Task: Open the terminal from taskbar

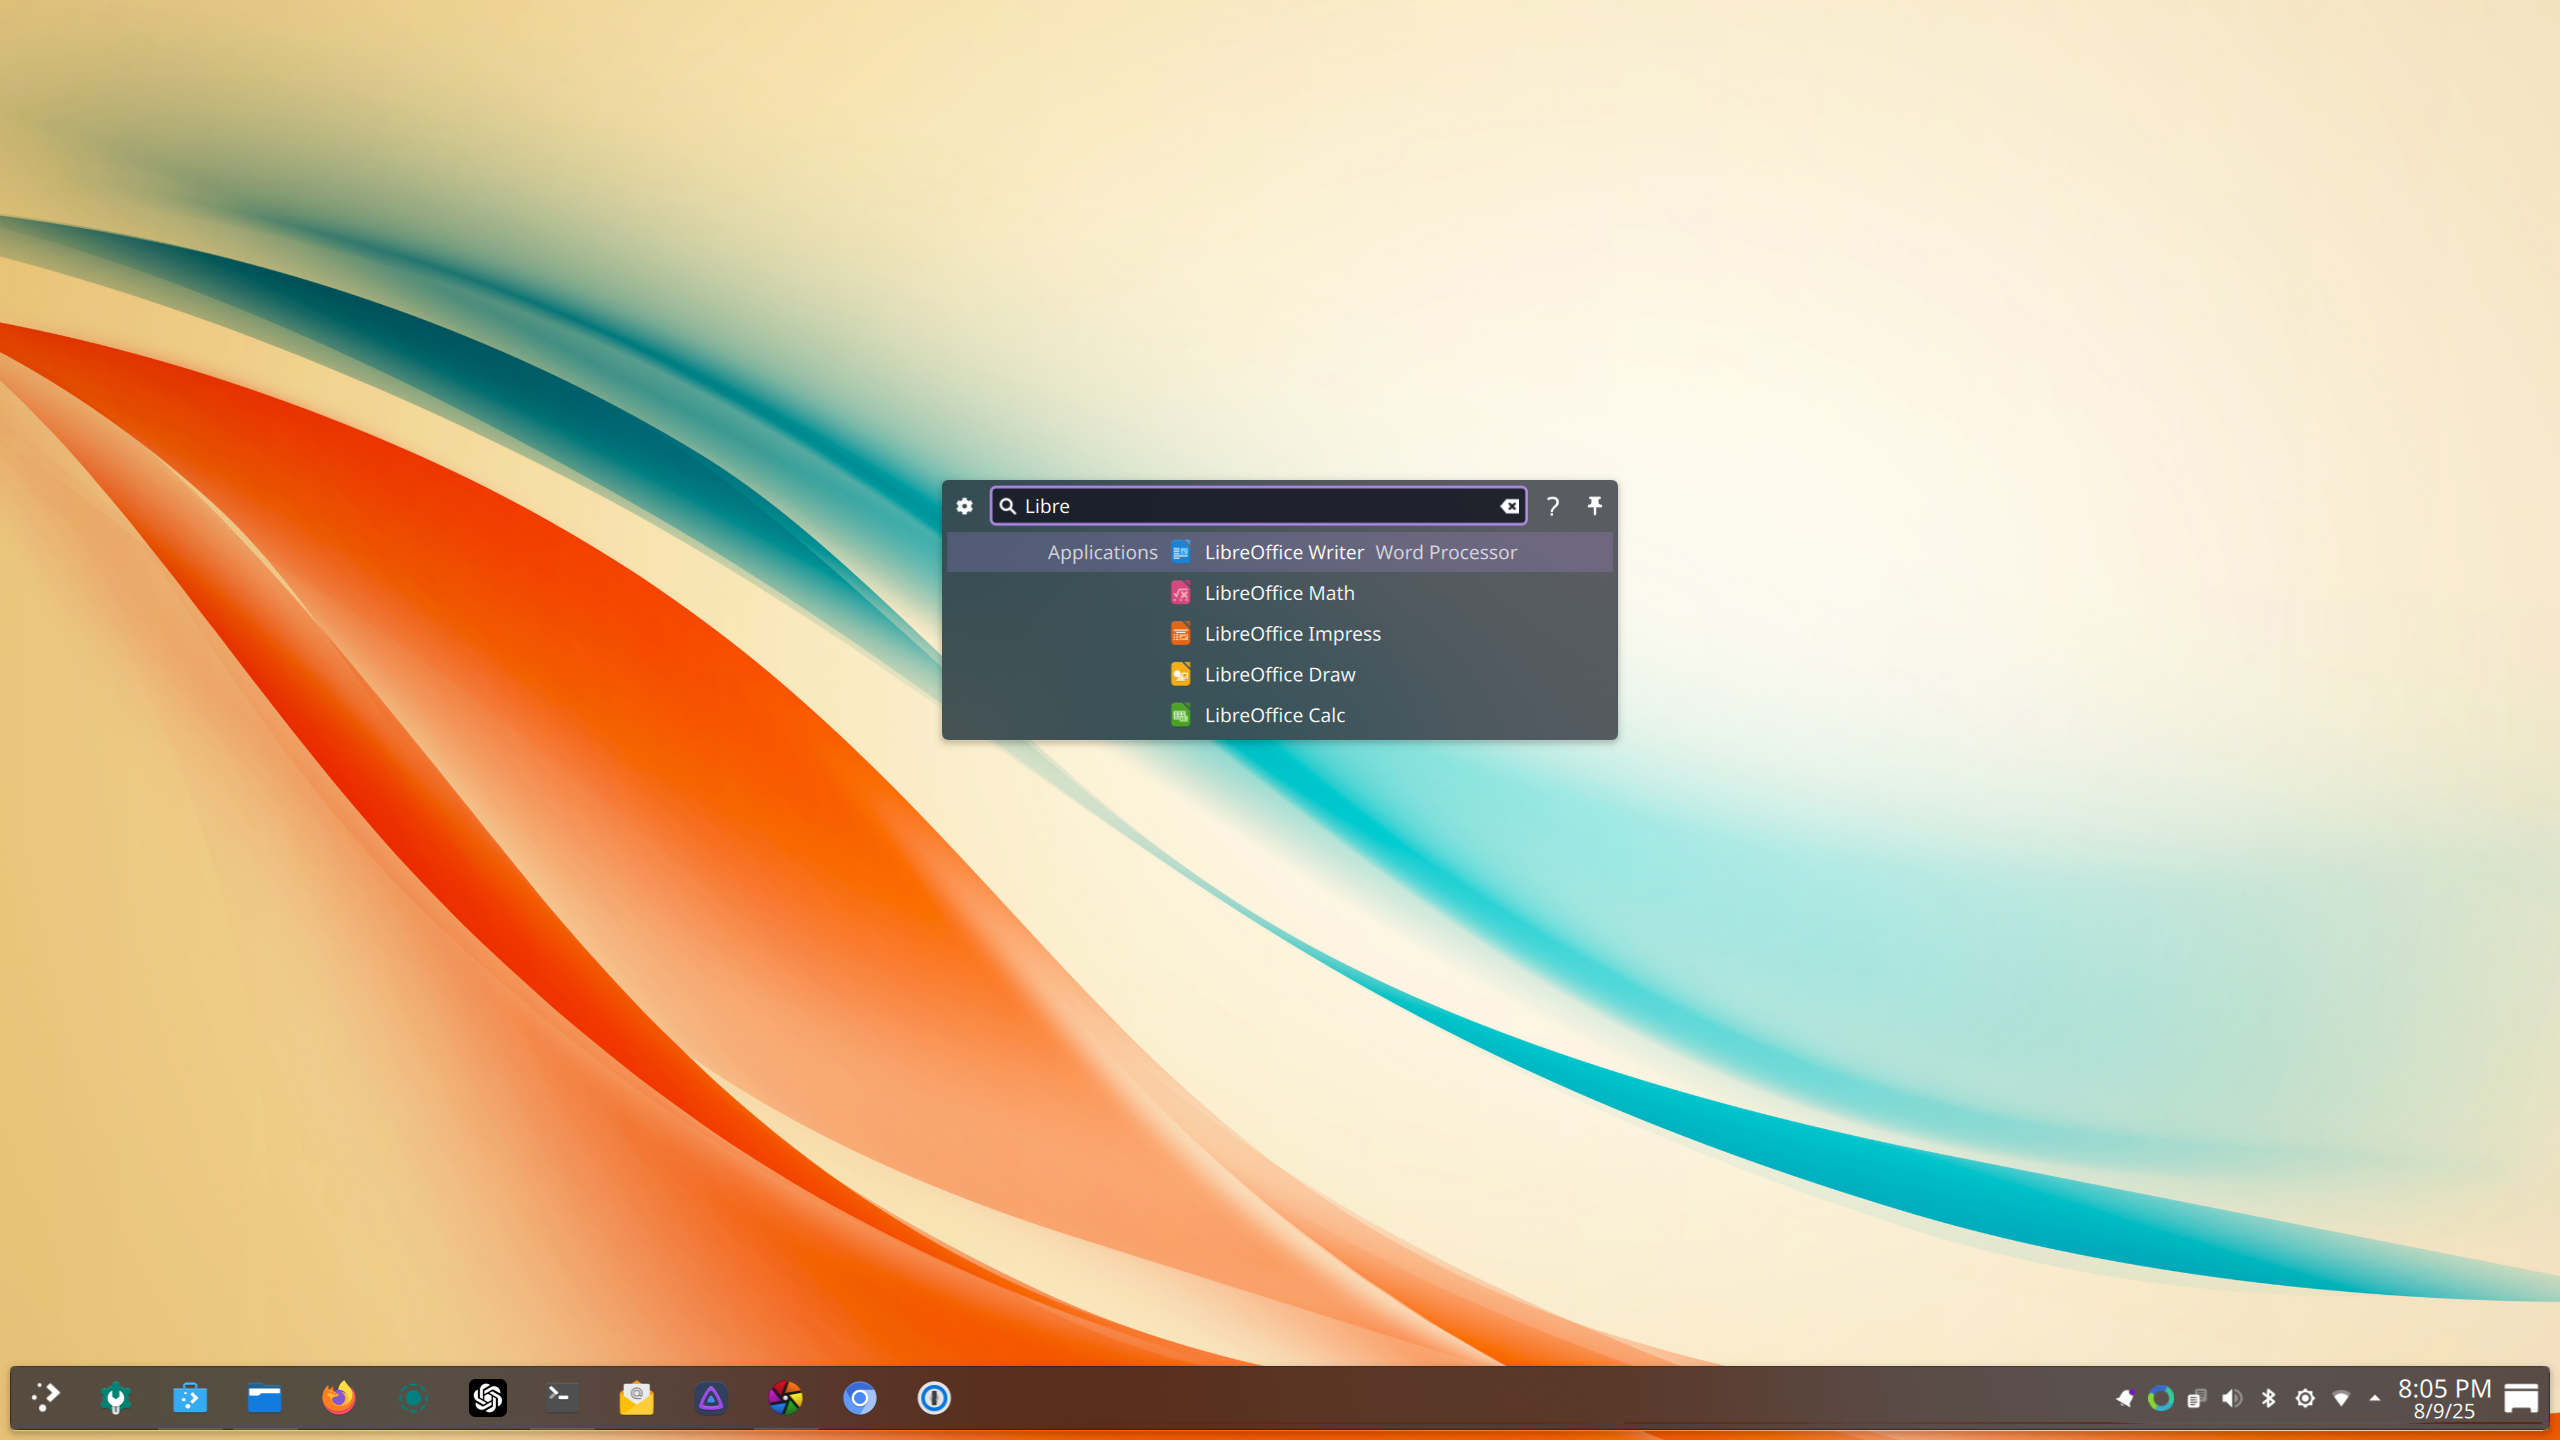Action: pyautogui.click(x=561, y=1397)
